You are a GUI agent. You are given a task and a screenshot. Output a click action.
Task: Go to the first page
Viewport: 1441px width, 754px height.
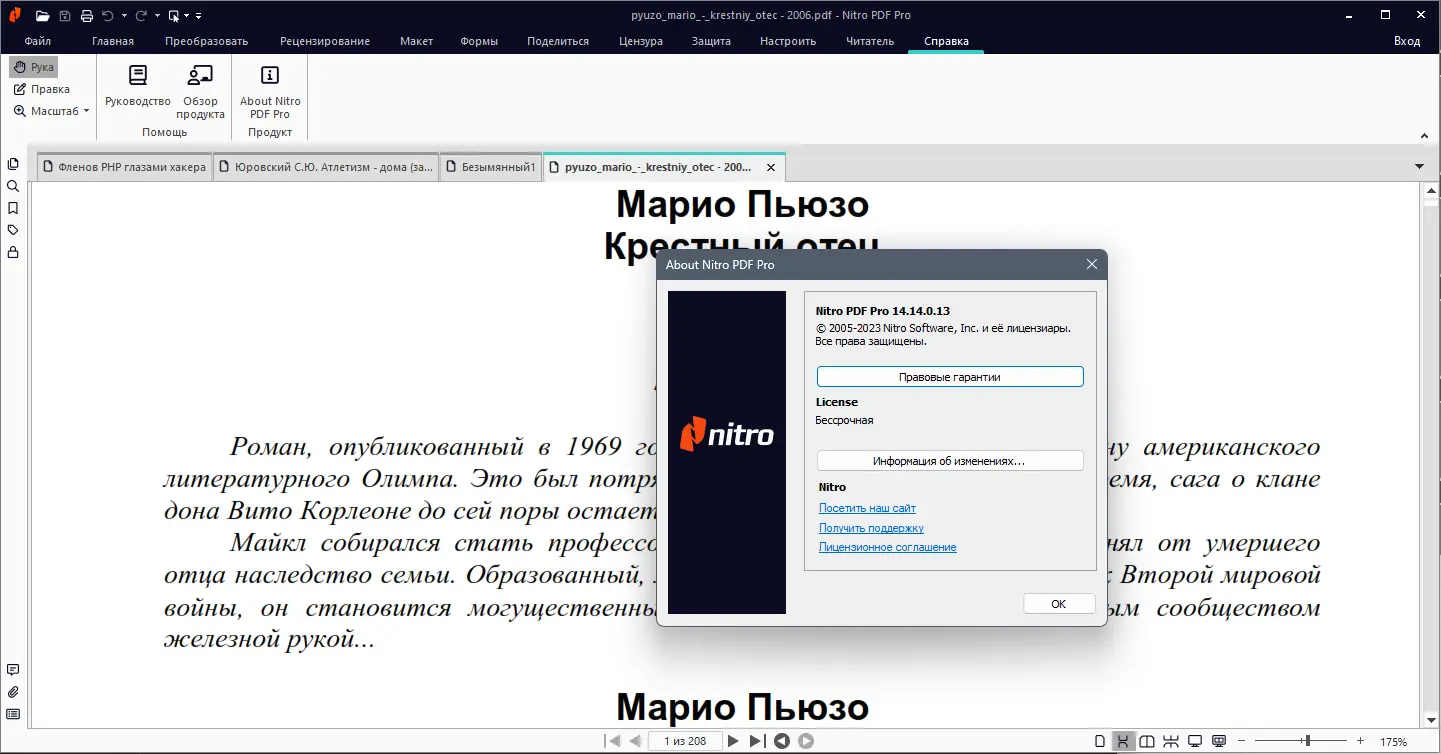tap(613, 741)
